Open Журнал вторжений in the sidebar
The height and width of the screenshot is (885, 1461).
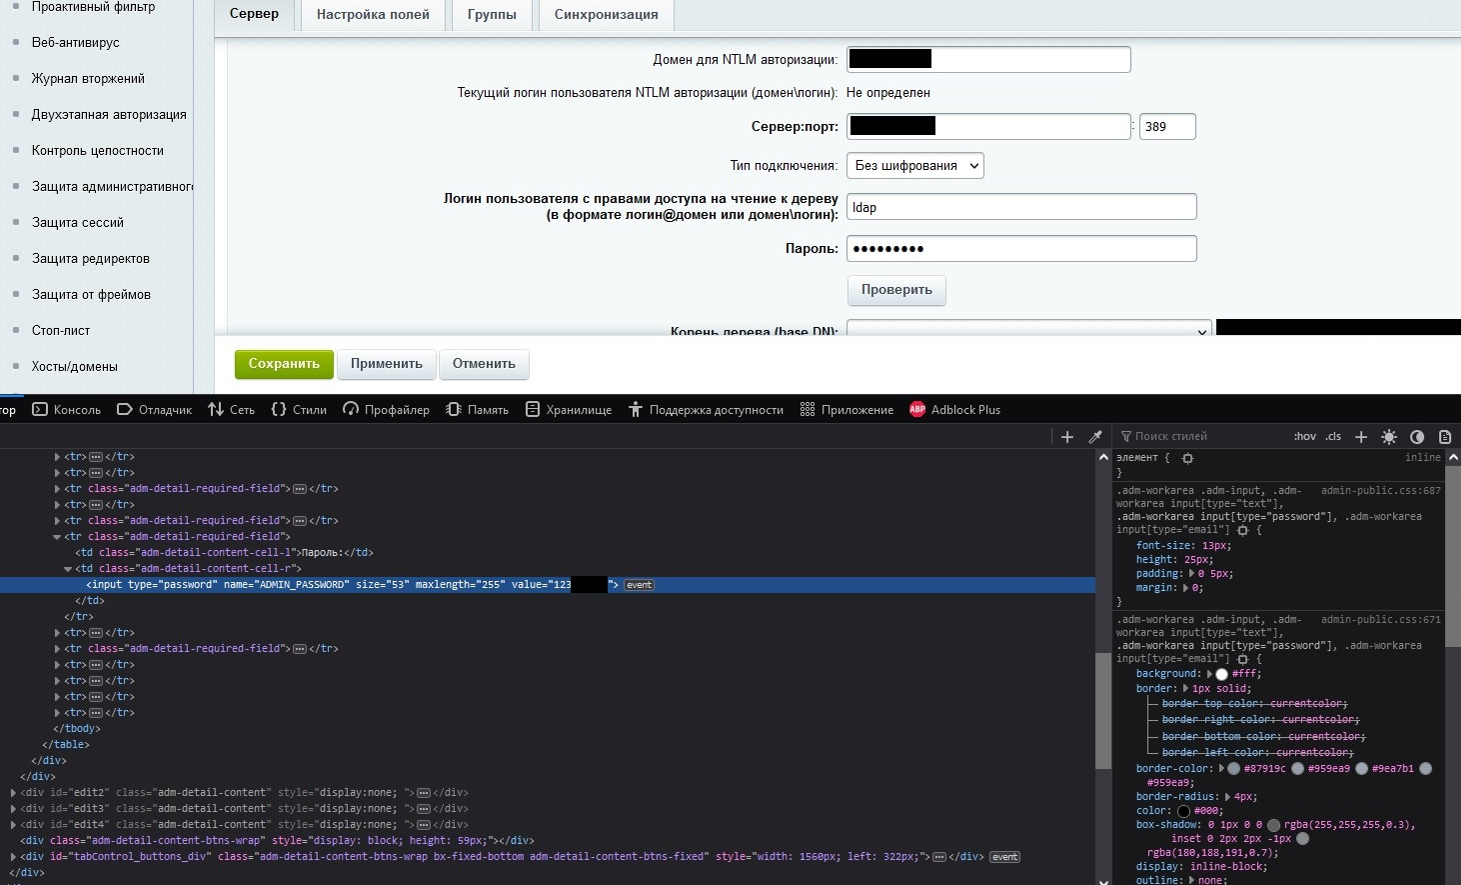(88, 79)
